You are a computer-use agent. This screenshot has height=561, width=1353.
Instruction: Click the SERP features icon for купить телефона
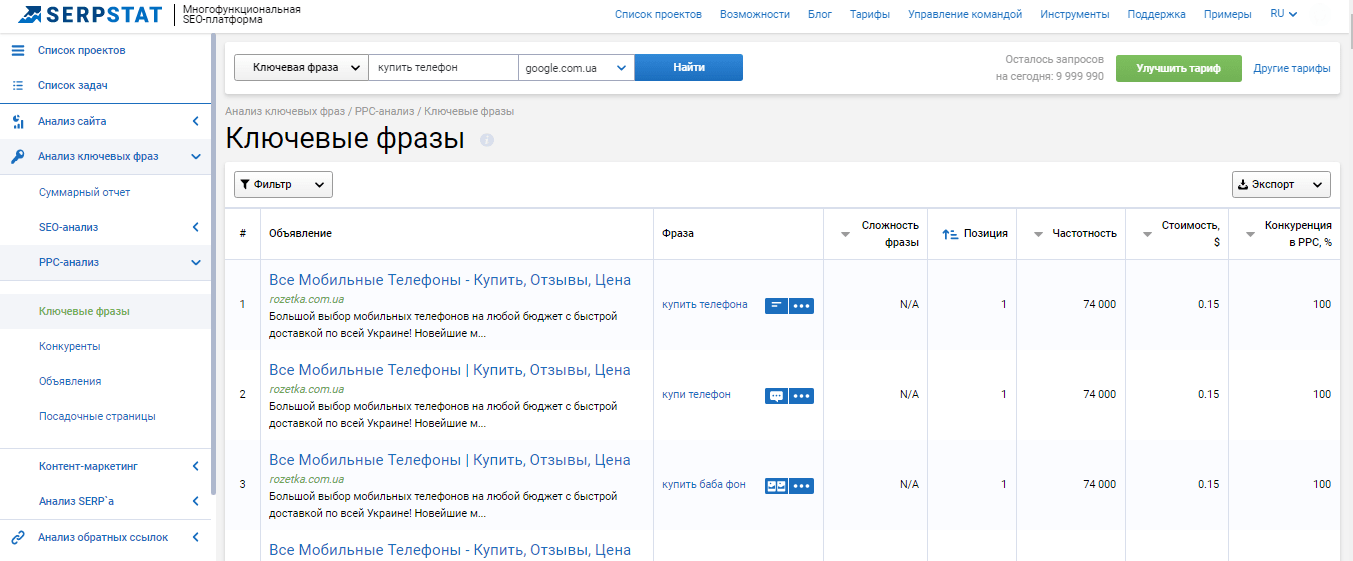(x=776, y=305)
